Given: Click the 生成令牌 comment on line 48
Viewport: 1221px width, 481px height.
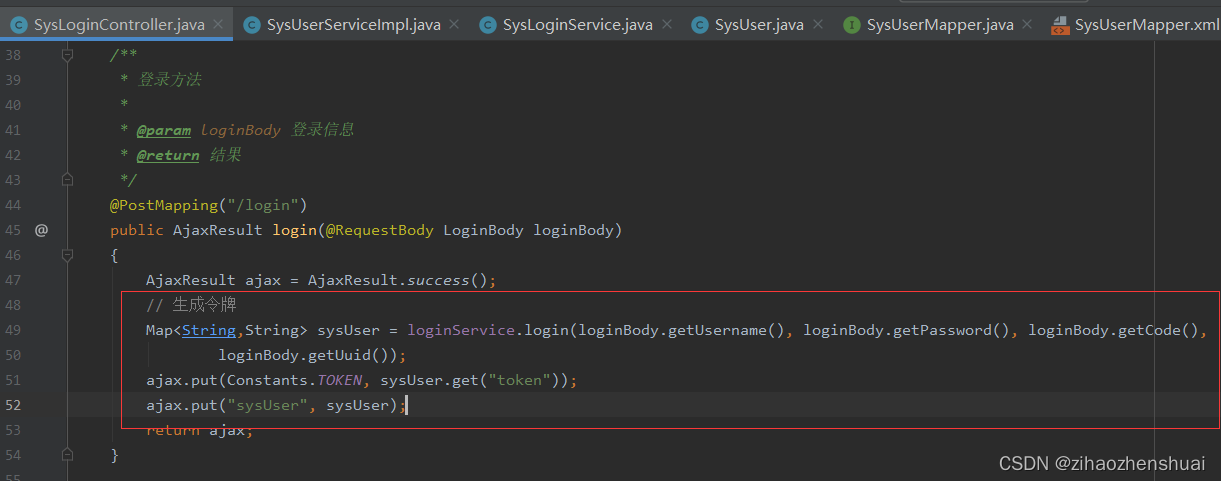Looking at the screenshot, I should (x=191, y=305).
